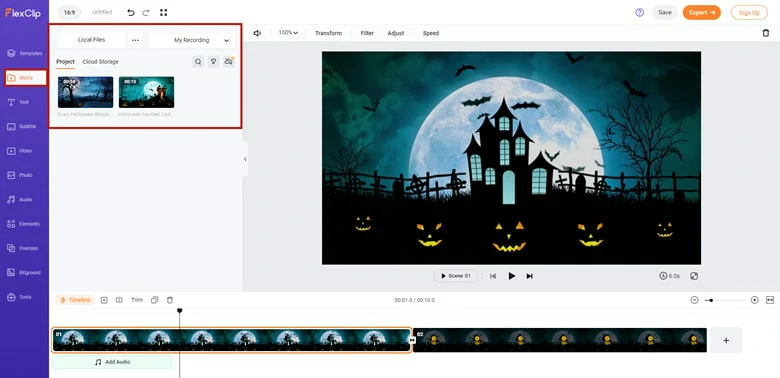
Task: Open the Elements sidebar section
Action: tap(23, 224)
